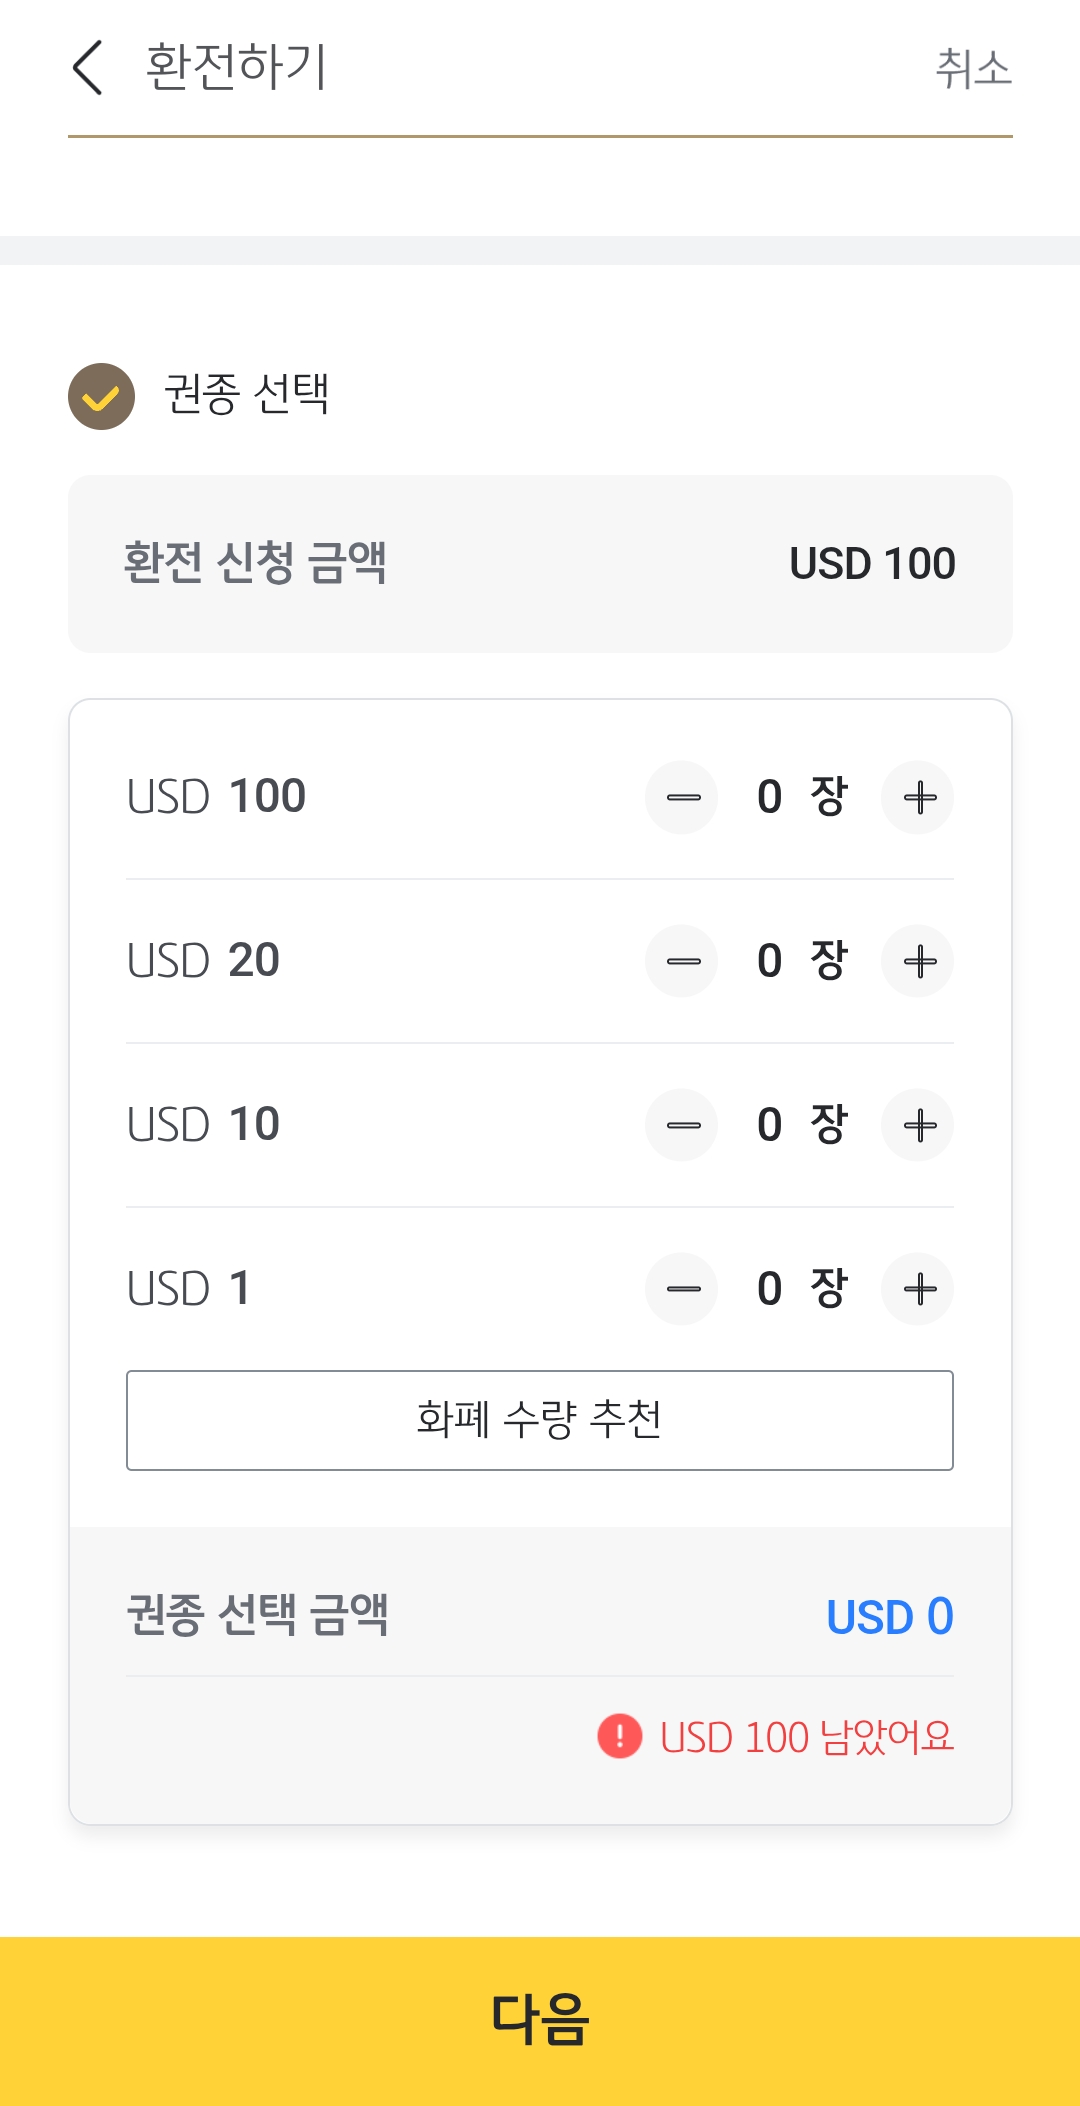Tap the USD 20 quantity value
The width and height of the screenshot is (1080, 2106).
tap(770, 962)
